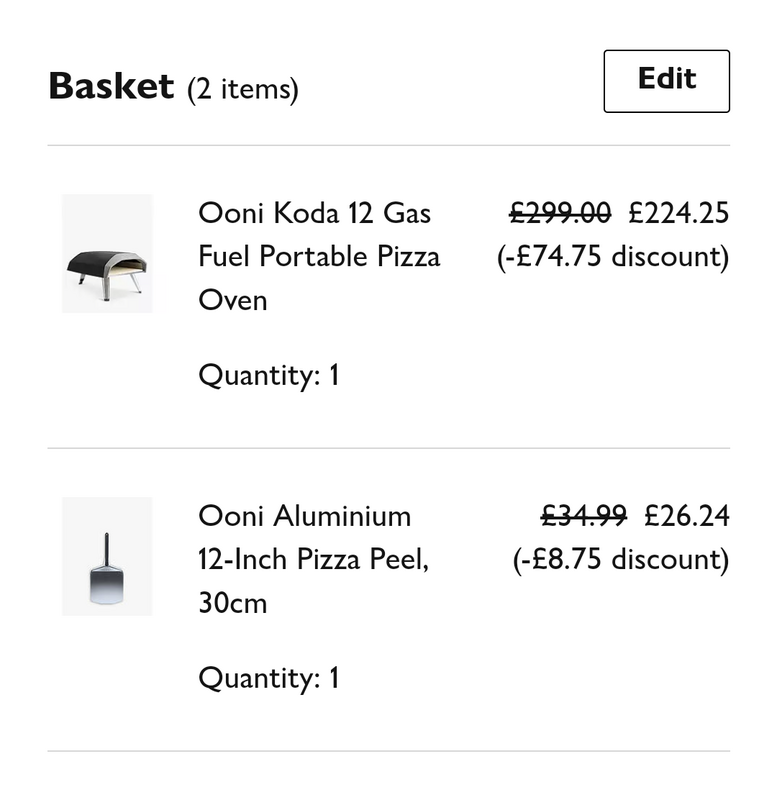Select the struck-through £299.00 original price
Viewport: 777px width, 800px height.
(x=560, y=213)
